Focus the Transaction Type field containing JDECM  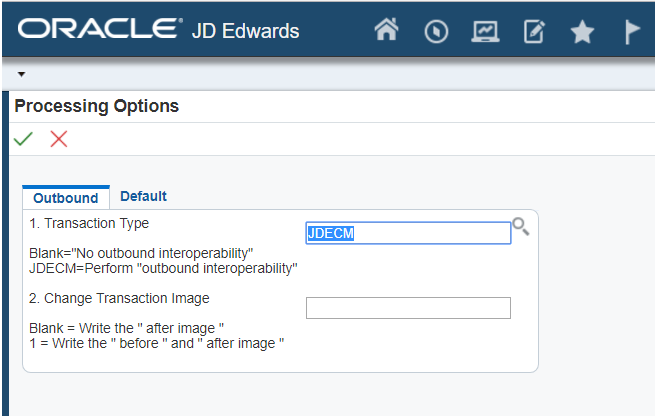408,233
